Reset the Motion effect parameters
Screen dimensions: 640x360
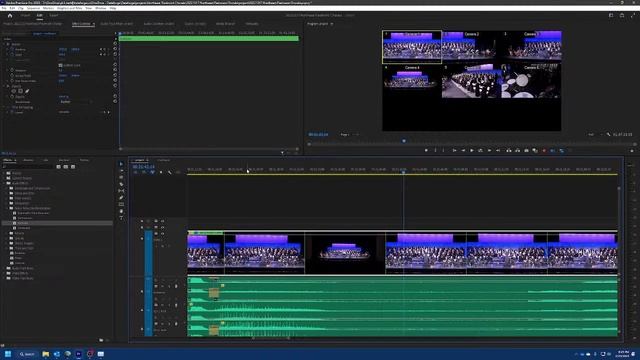coord(115,44)
